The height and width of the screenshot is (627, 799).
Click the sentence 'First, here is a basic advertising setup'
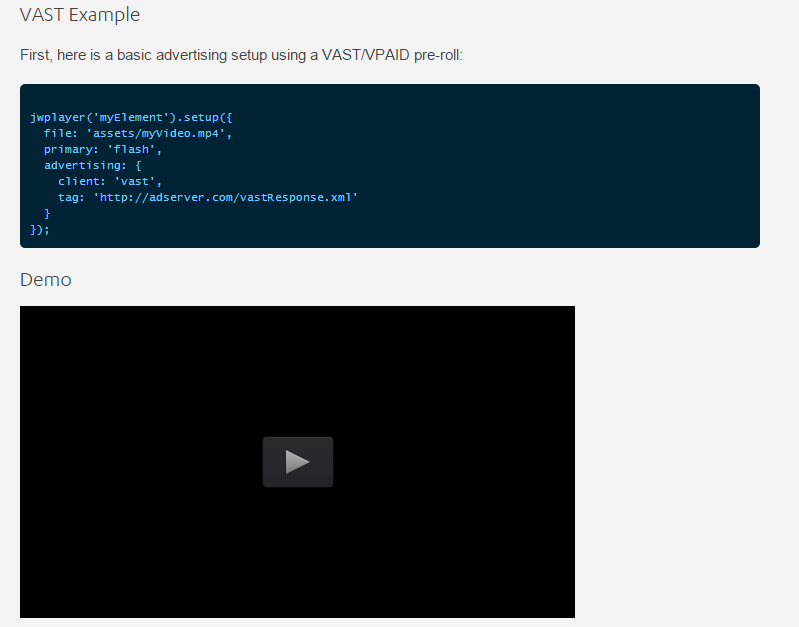pyautogui.click(x=241, y=55)
